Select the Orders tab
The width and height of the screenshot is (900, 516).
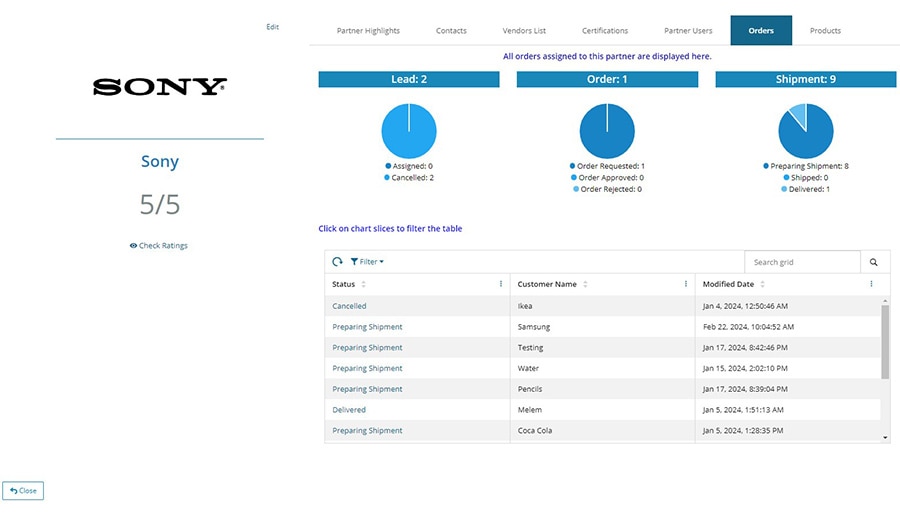(761, 30)
